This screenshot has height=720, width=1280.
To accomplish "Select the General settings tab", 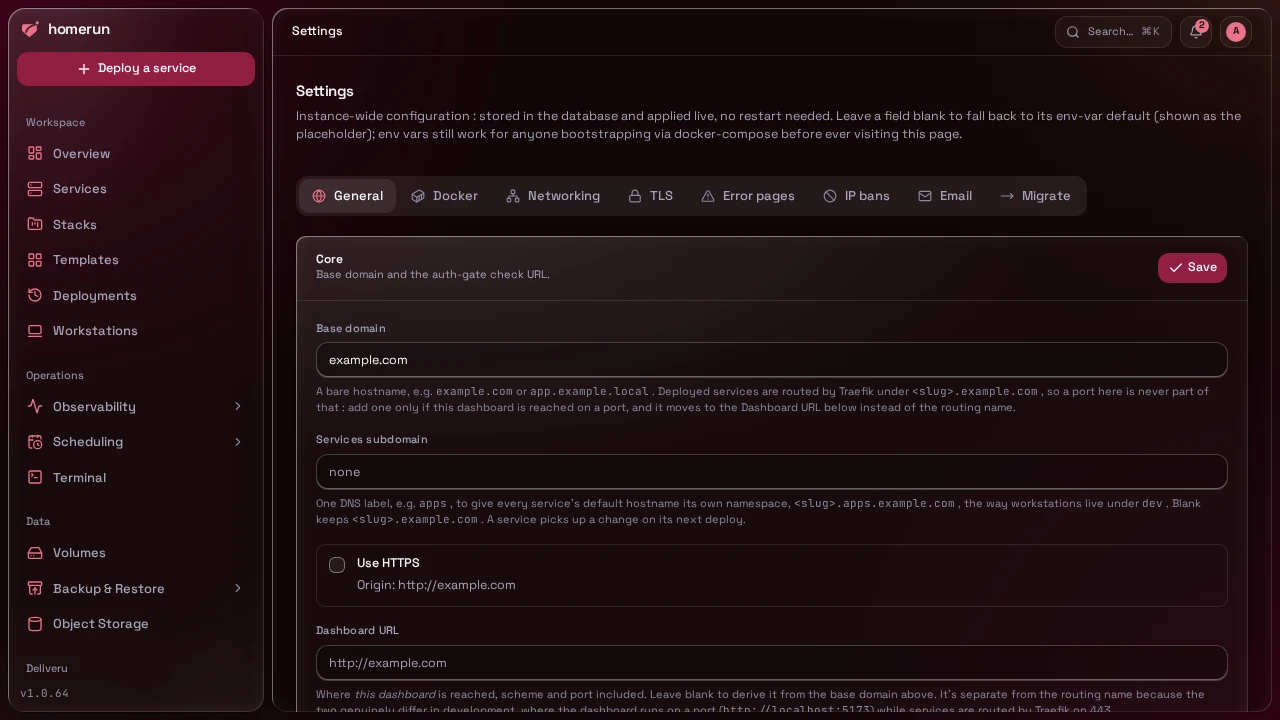I will (x=347, y=196).
